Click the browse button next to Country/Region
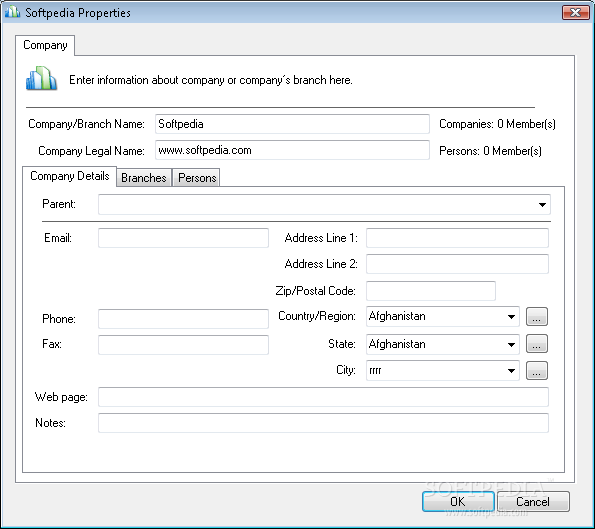 coord(537,316)
